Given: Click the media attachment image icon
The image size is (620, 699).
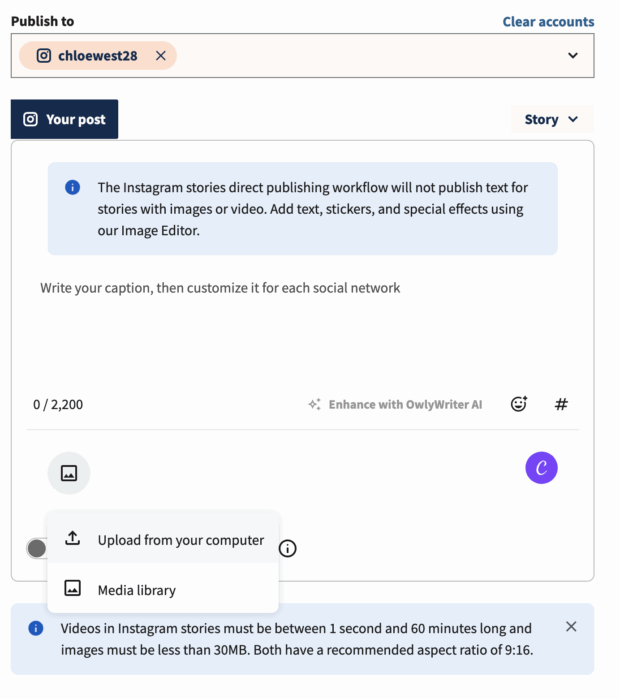Looking at the screenshot, I should 69,473.
